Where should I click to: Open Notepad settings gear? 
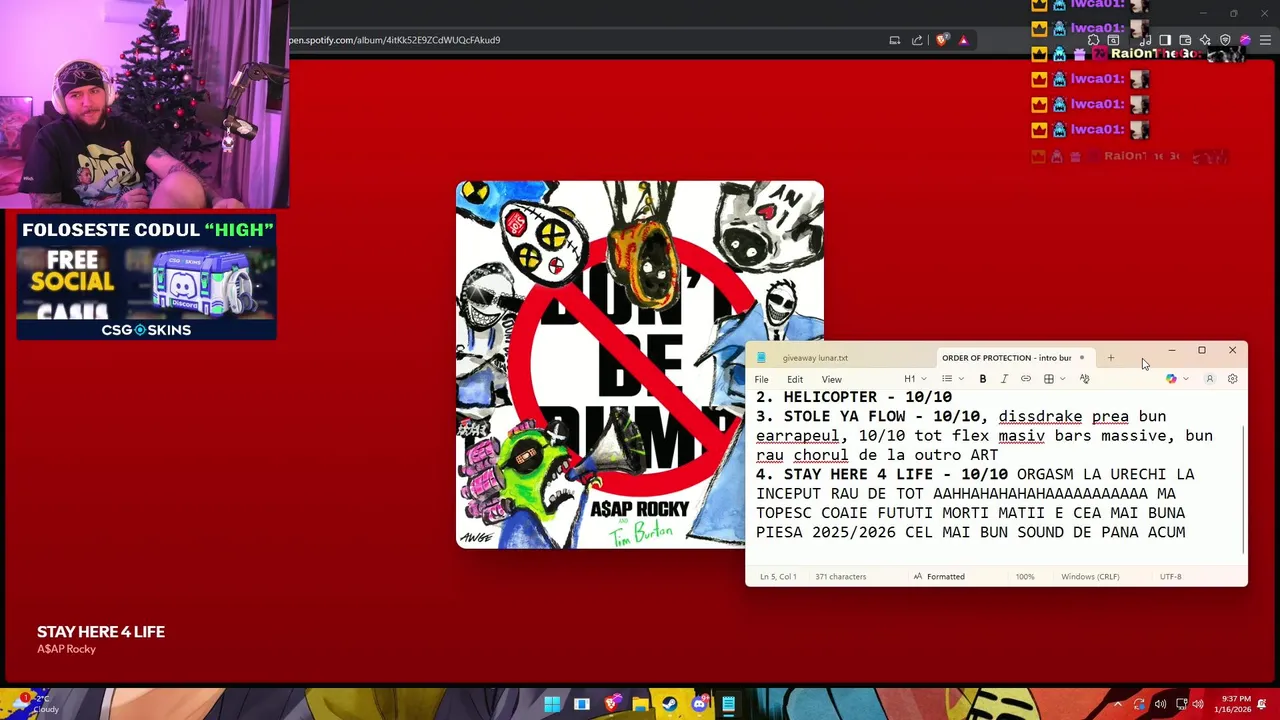(1232, 379)
